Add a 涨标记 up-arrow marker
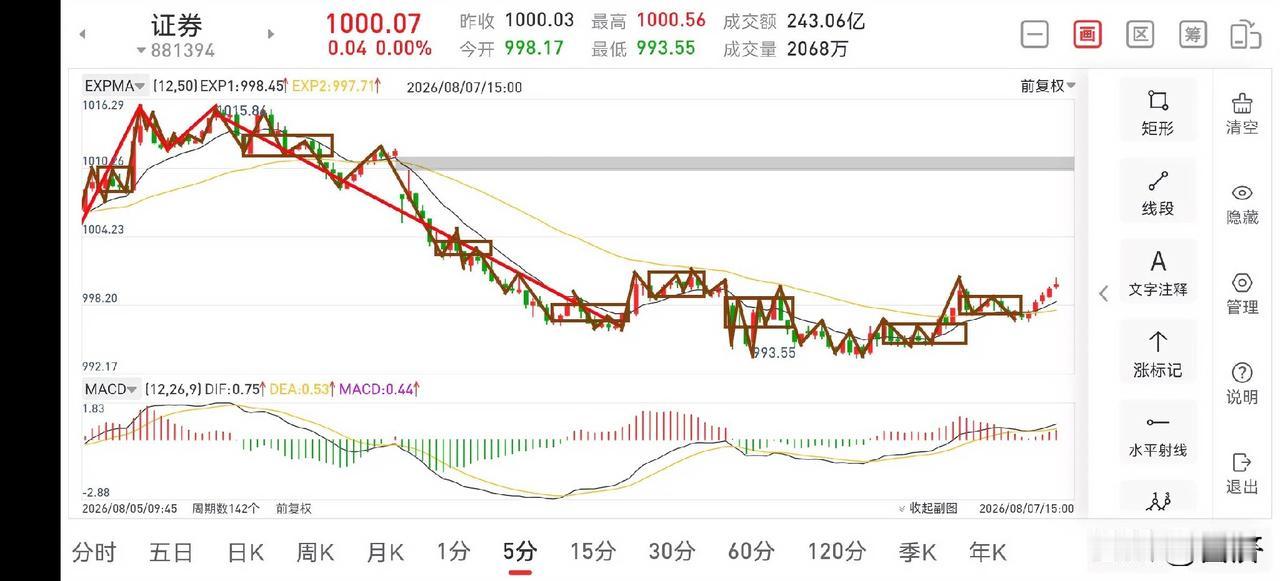Viewport: 1280px width, 581px height. pyautogui.click(x=1158, y=355)
